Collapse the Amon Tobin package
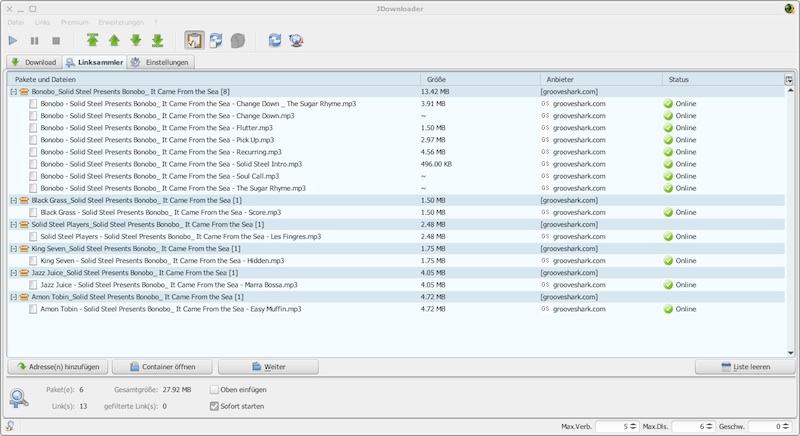The height and width of the screenshot is (436, 800). (x=13, y=297)
